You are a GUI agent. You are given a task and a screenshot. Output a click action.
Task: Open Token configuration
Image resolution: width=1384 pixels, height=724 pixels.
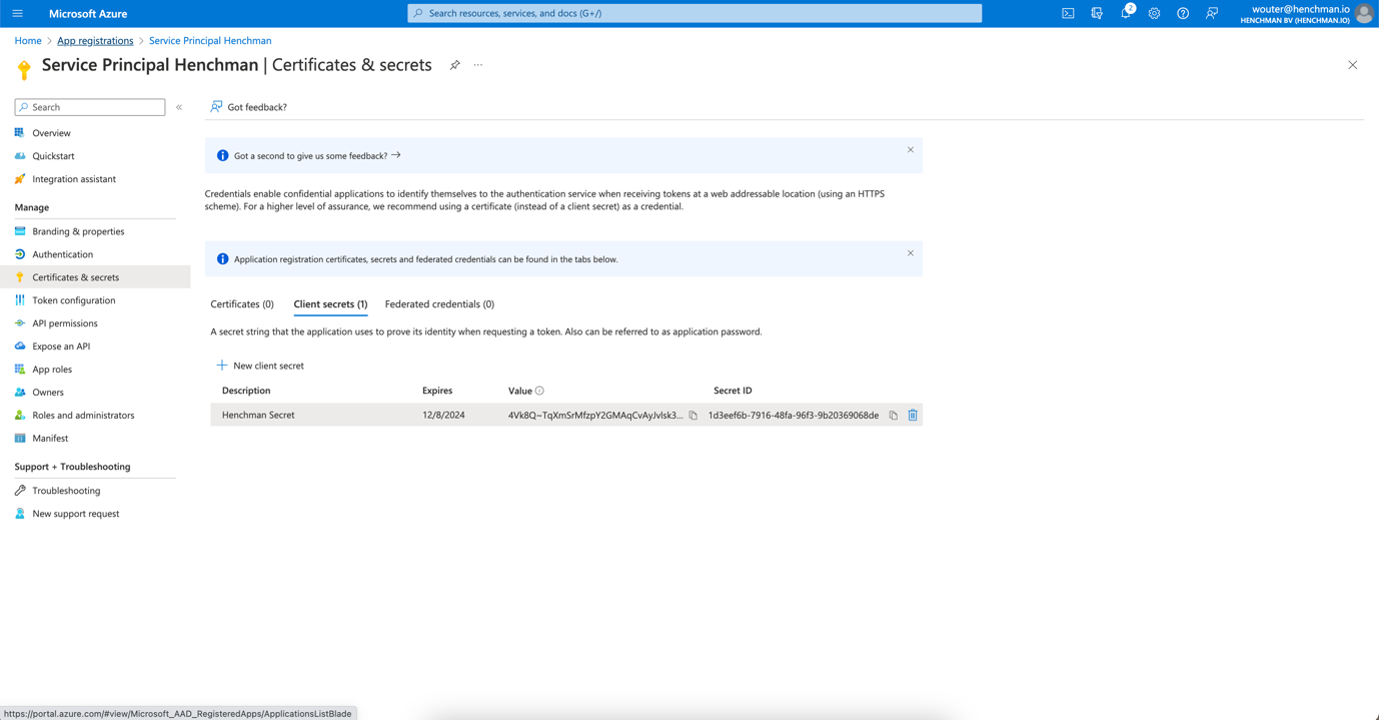point(74,301)
